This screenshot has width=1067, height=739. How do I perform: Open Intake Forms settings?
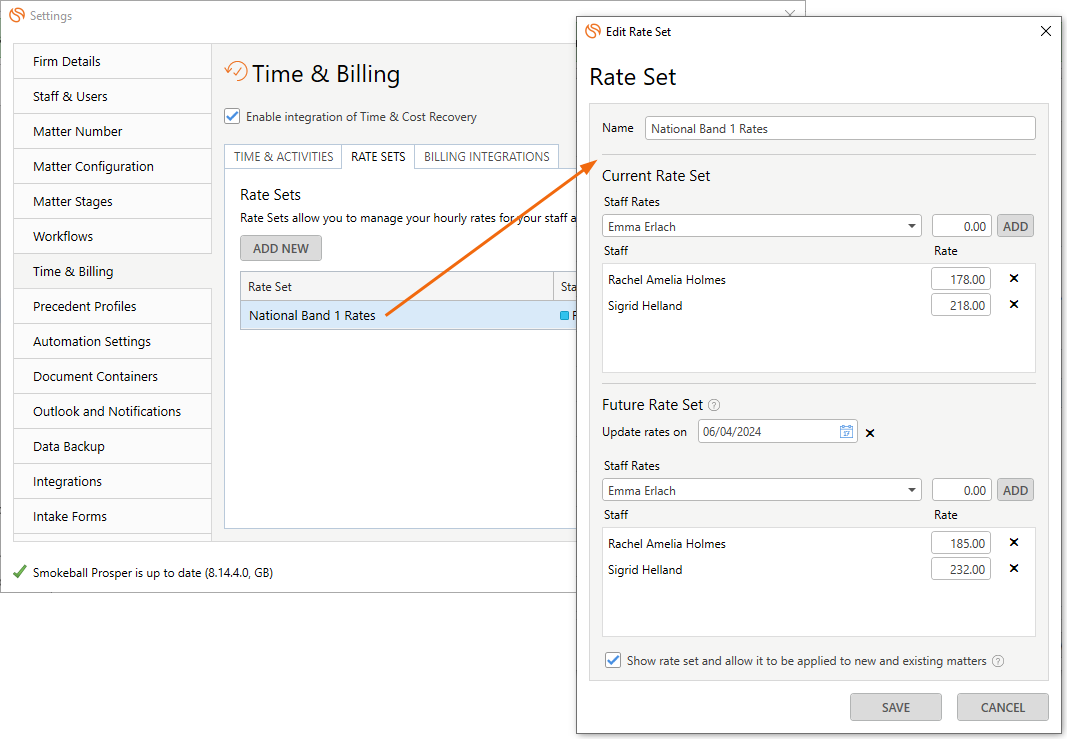[112, 516]
